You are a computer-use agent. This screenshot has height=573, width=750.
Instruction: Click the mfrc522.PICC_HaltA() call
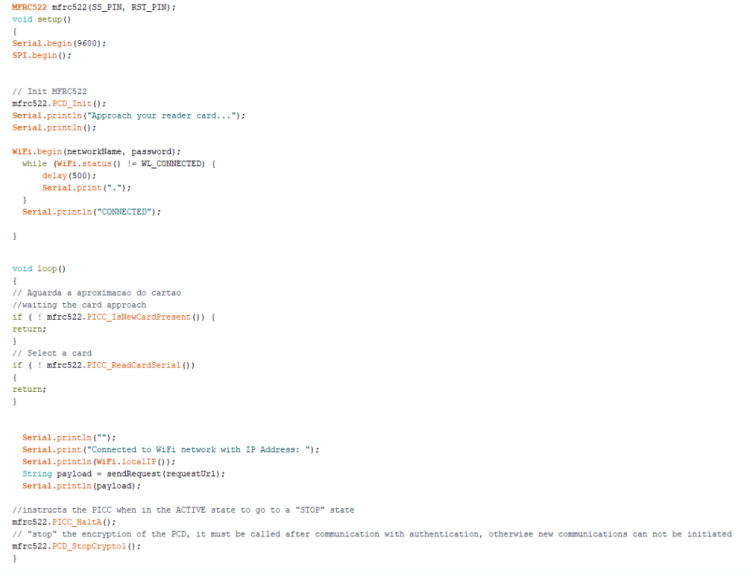click(64, 521)
